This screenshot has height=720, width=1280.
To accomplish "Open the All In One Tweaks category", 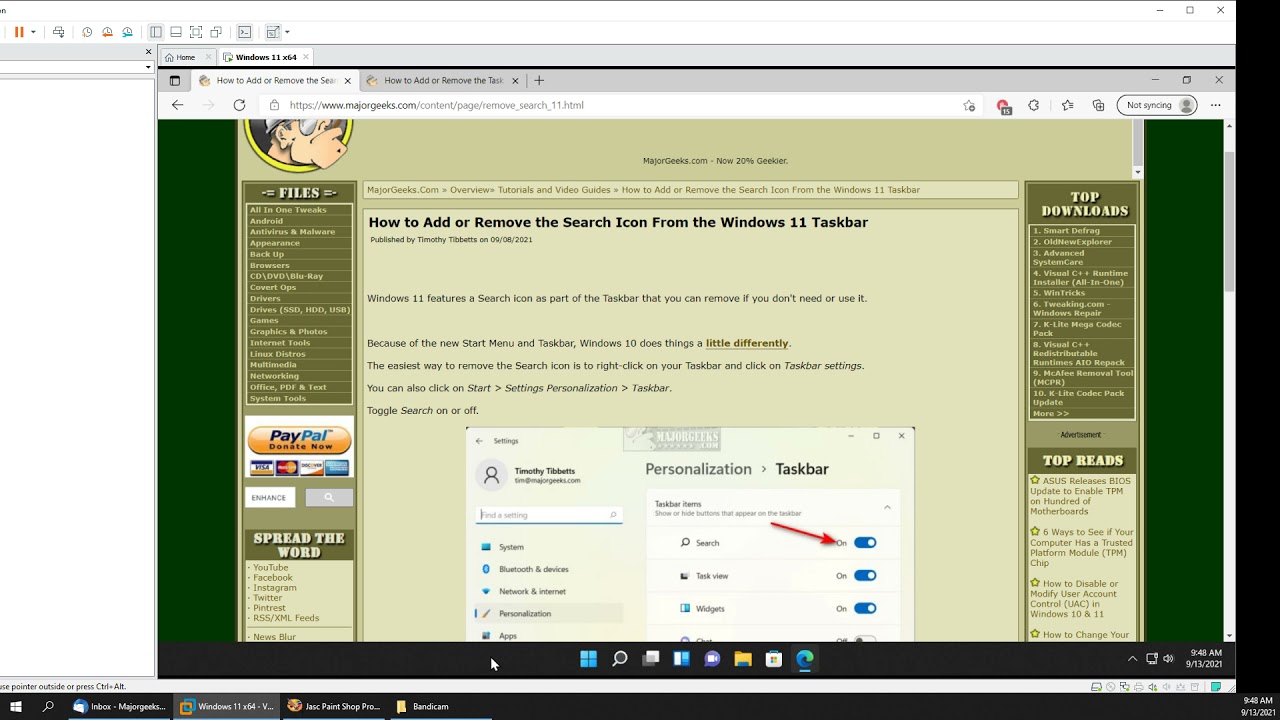I will [288, 210].
